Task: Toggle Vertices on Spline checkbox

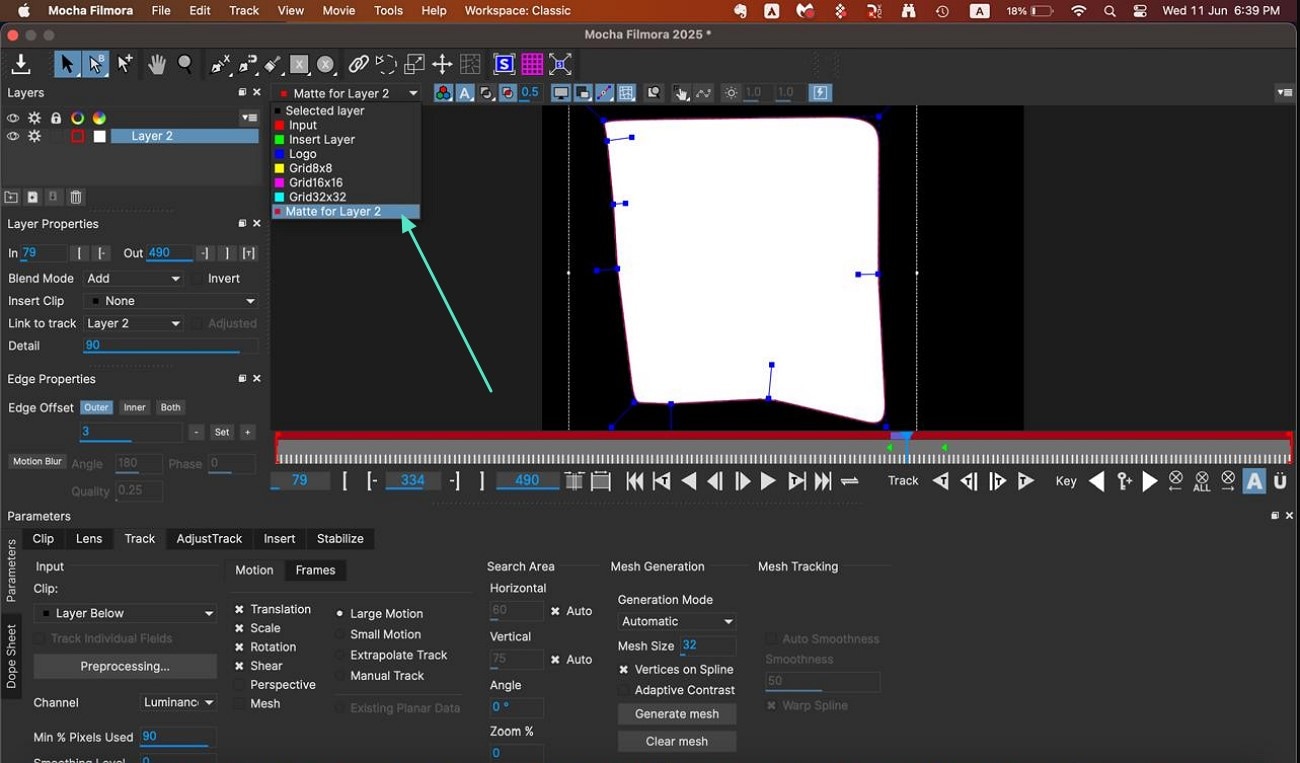Action: click(x=624, y=670)
